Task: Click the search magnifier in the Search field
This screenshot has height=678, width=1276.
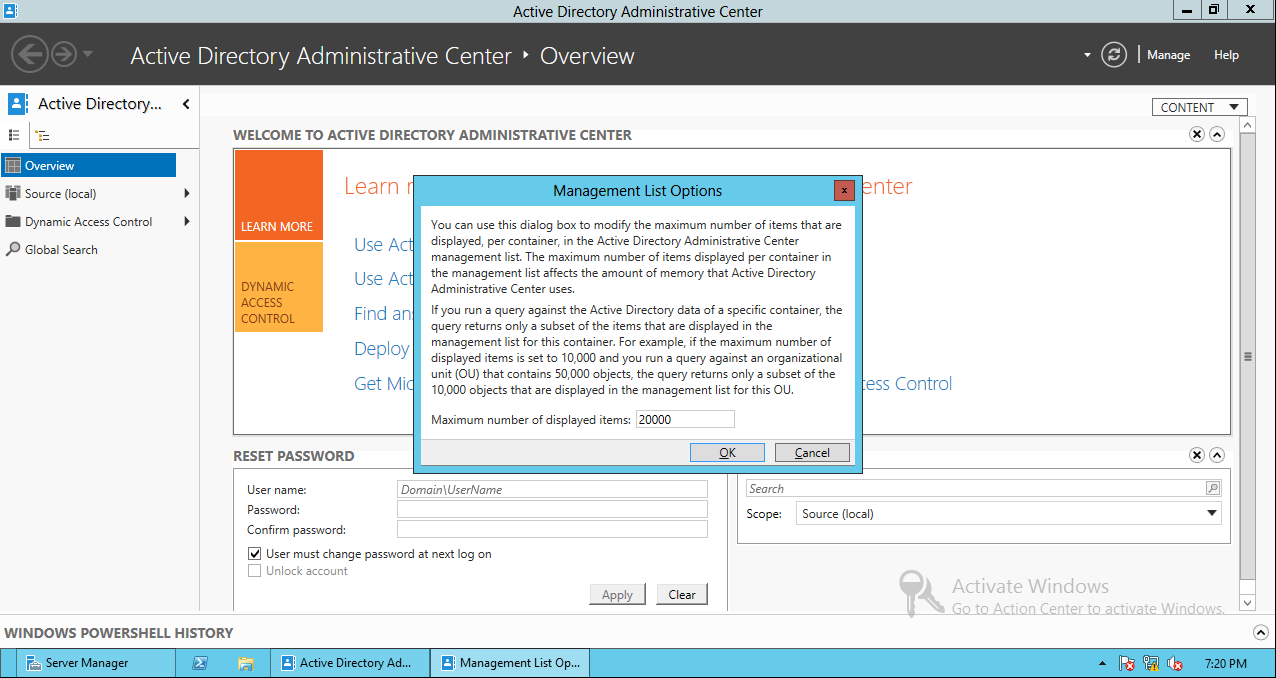Action: click(1211, 488)
